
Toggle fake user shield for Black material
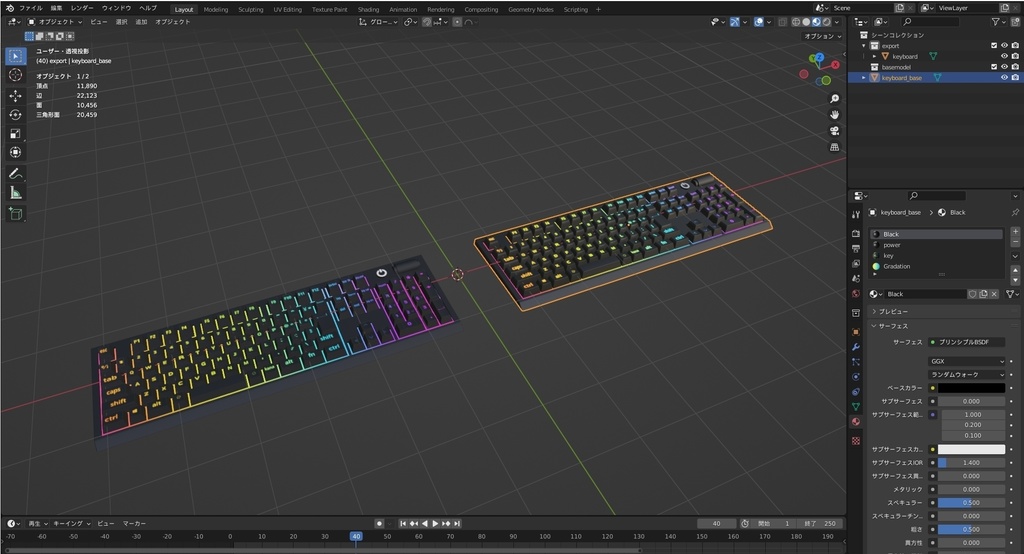972,294
